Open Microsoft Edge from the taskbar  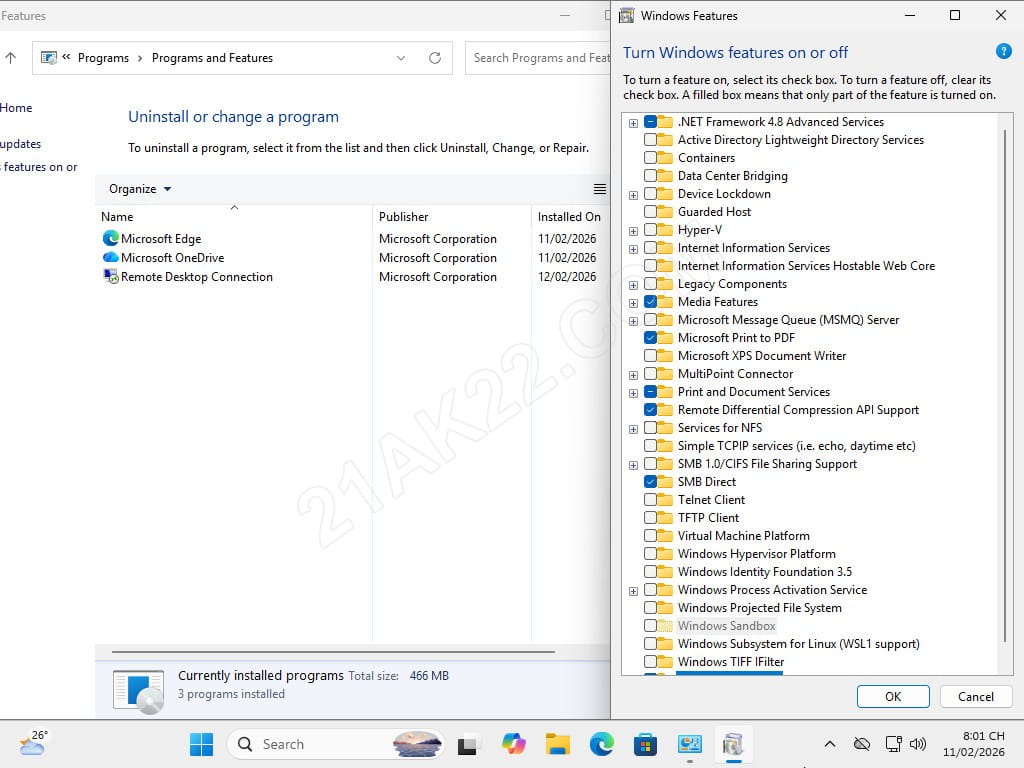click(x=601, y=744)
